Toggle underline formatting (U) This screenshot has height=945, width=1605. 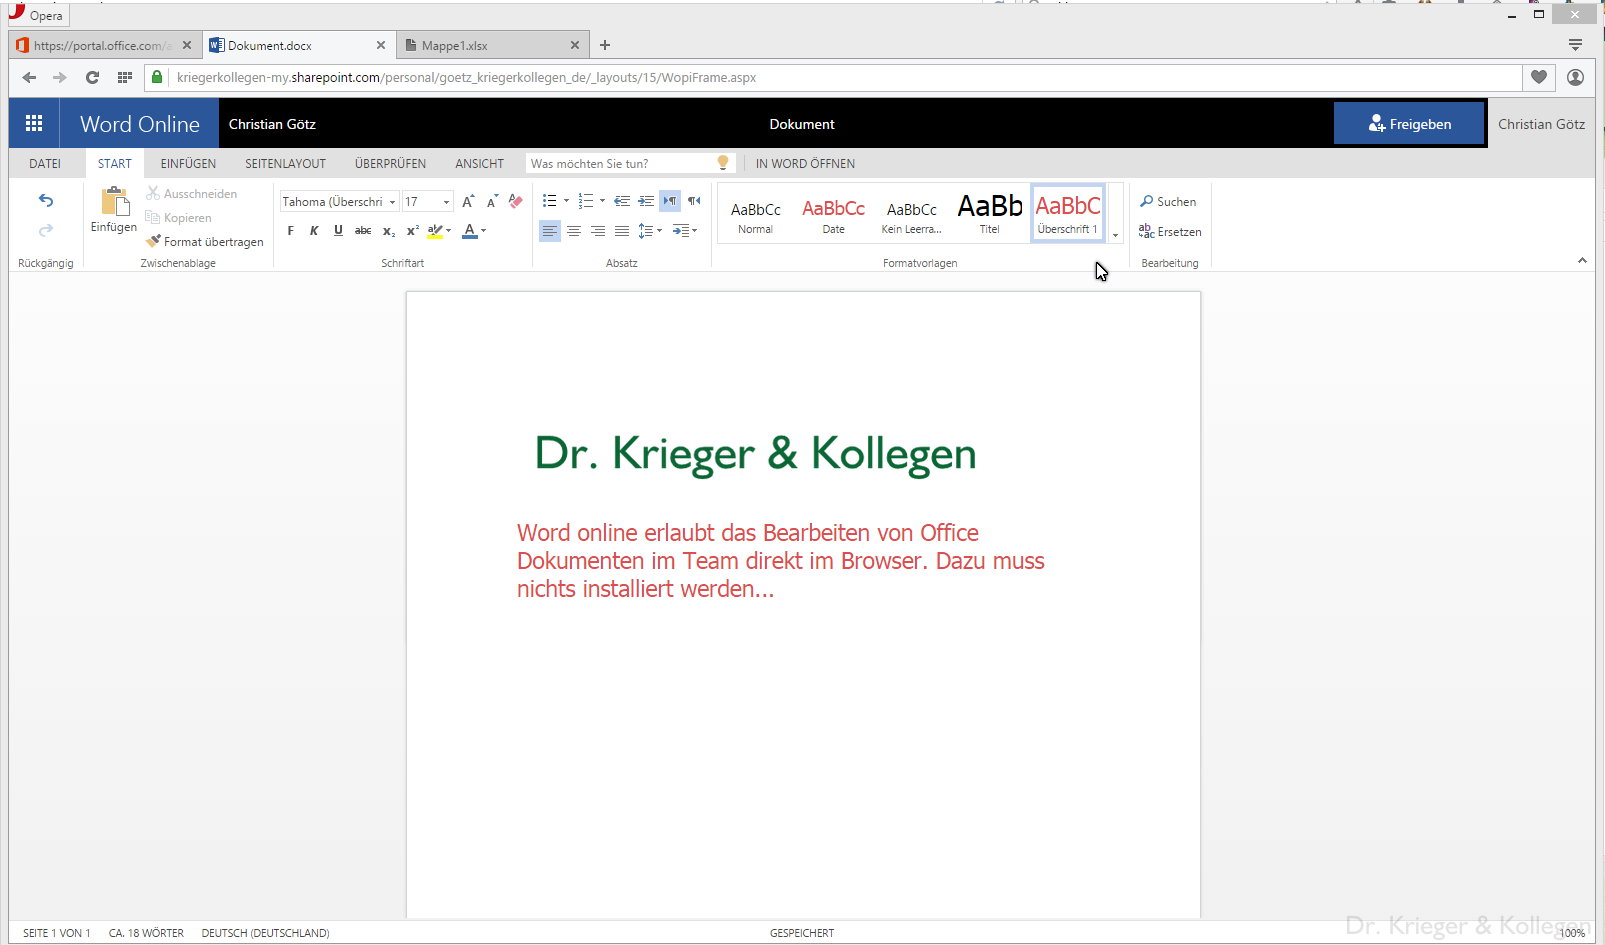[338, 231]
